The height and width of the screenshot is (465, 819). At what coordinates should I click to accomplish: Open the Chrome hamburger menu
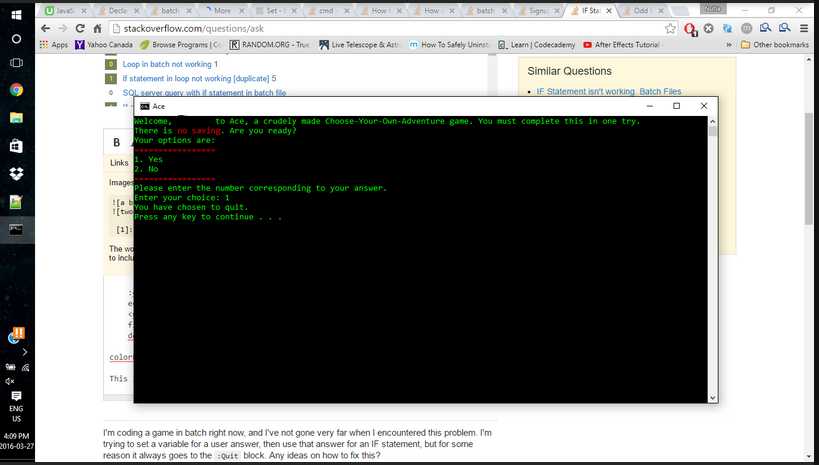[804, 29]
